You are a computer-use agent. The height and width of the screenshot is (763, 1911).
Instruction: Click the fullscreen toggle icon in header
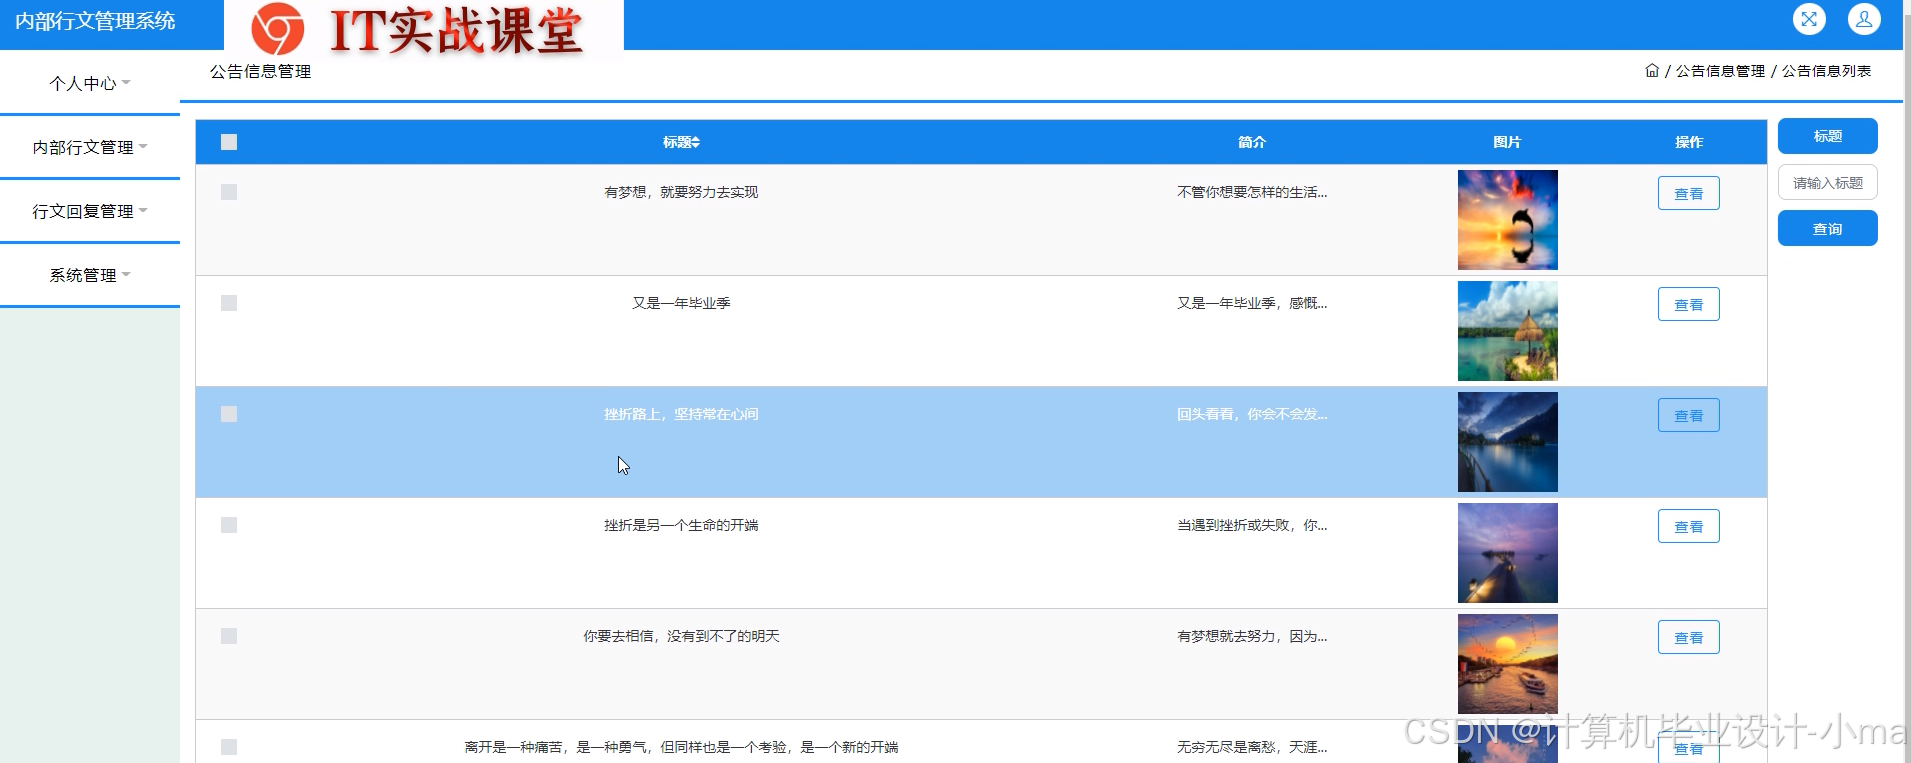tap(1809, 19)
